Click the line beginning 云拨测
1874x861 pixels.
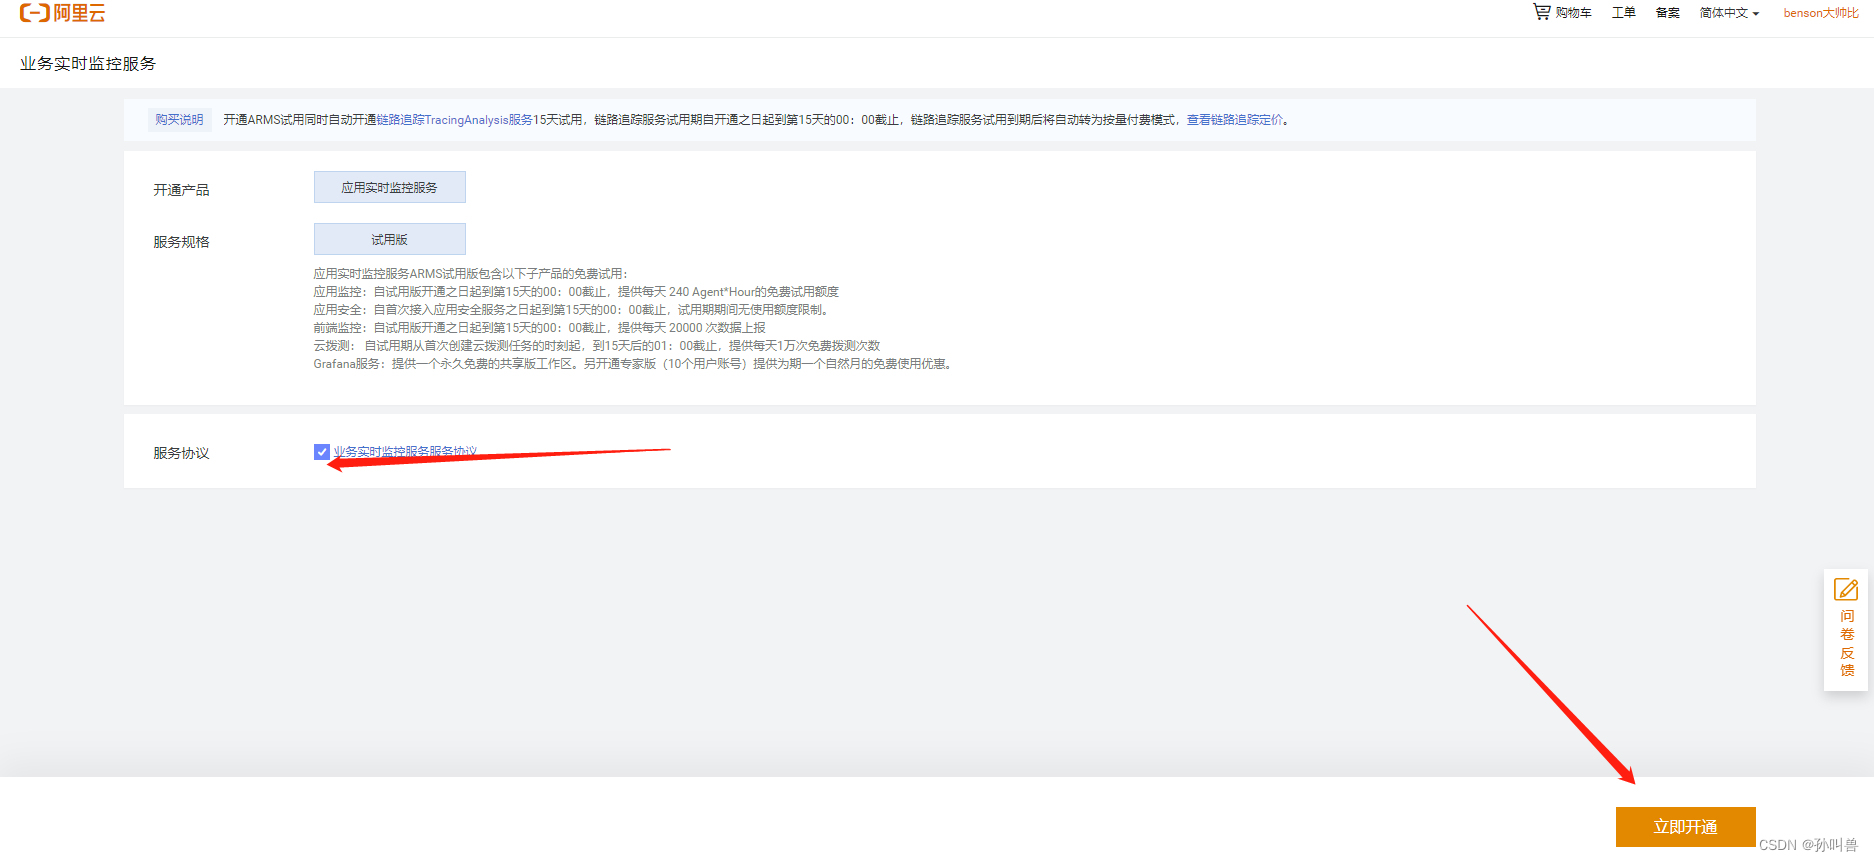(x=597, y=346)
